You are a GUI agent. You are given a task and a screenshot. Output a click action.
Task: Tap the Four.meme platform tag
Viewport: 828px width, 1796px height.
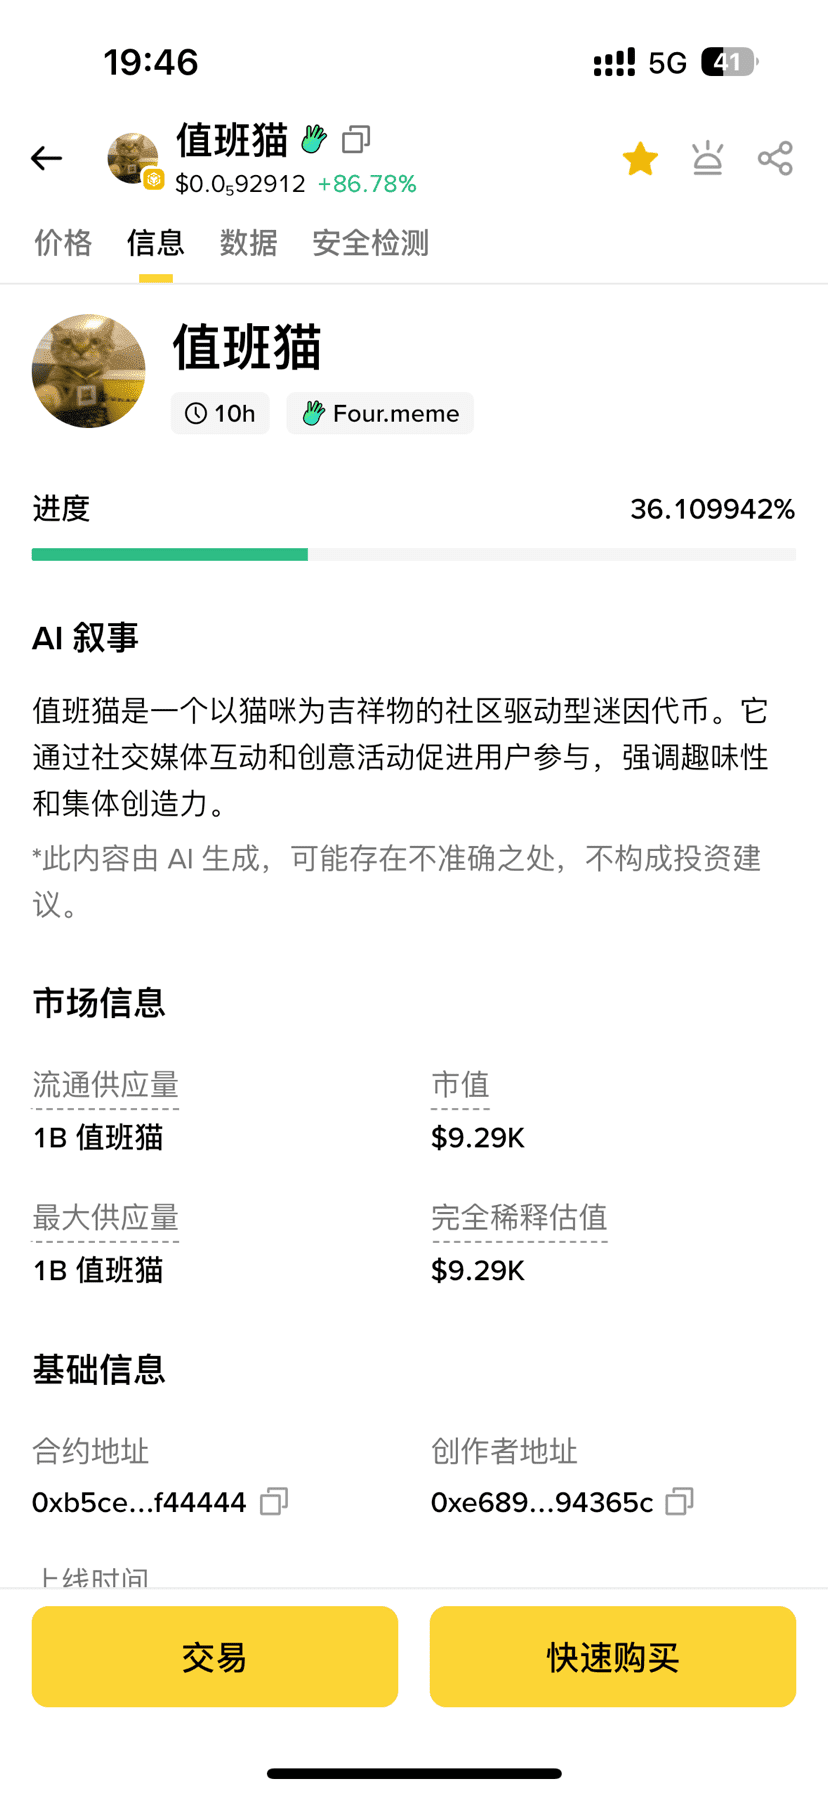tap(380, 414)
